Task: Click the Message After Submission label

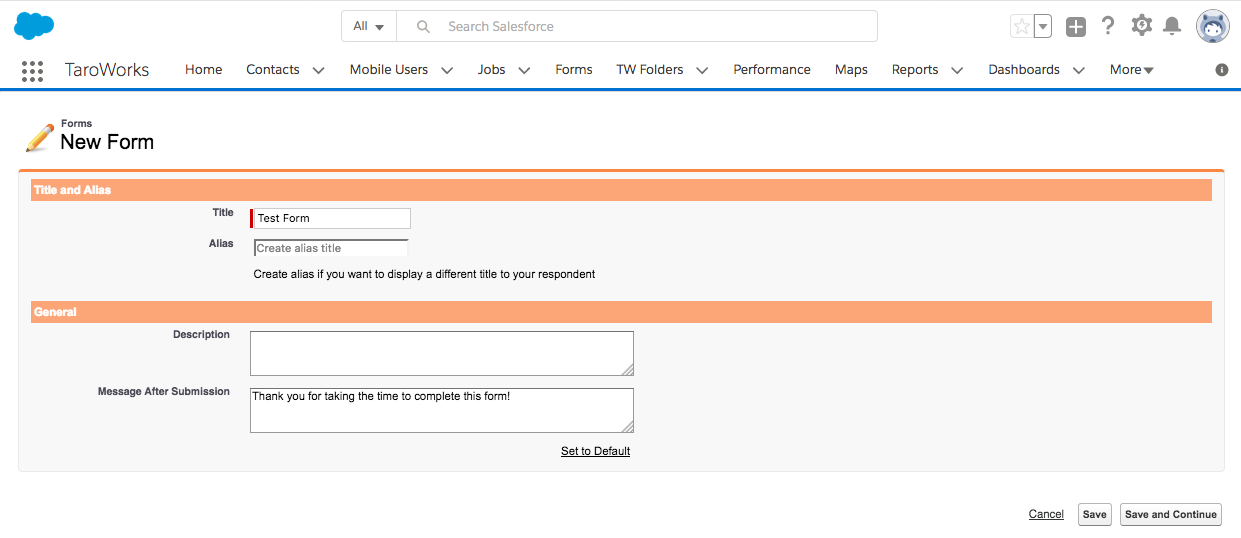Action: (x=164, y=391)
